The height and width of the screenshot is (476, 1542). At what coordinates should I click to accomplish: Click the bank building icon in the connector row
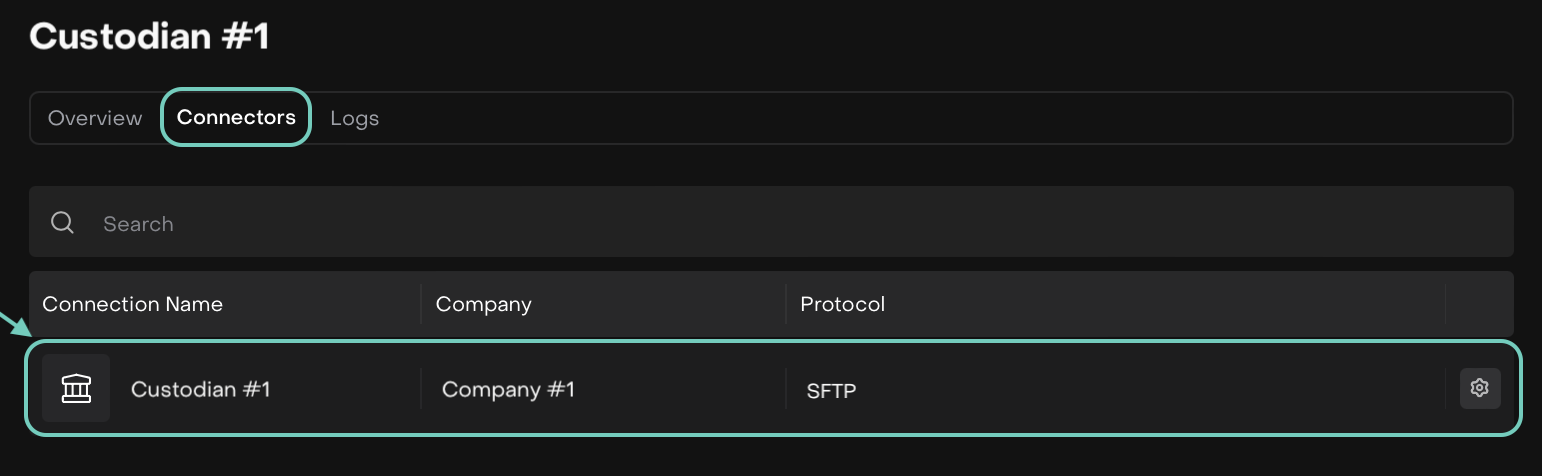coord(76,388)
